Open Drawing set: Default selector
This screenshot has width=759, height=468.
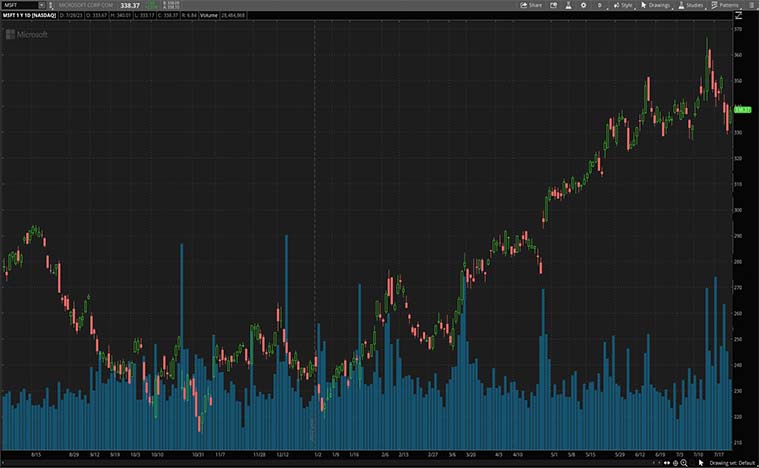click(732, 463)
